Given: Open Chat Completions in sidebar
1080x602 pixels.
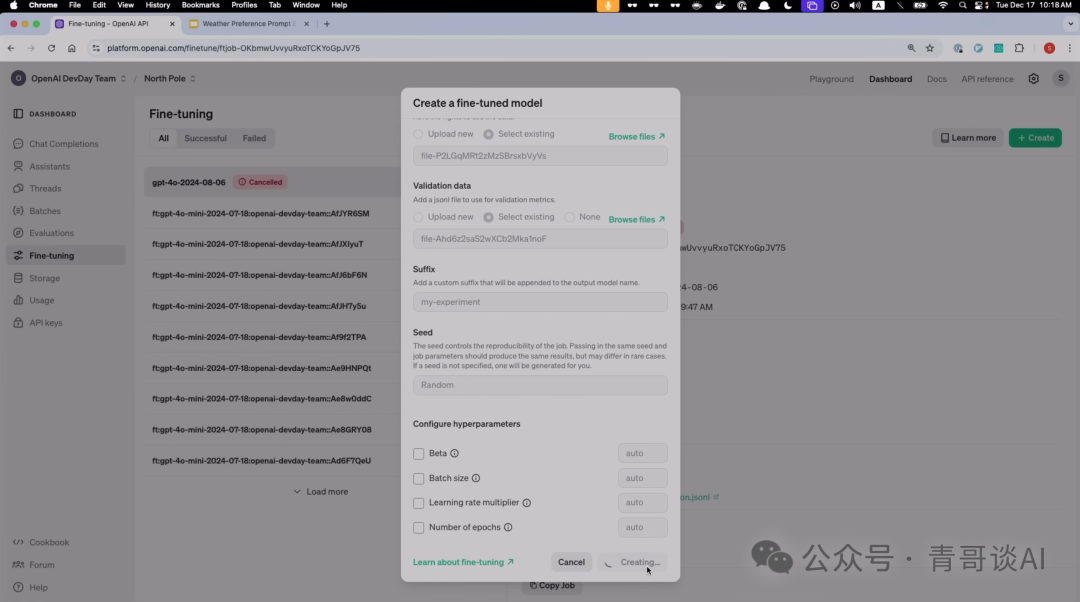Looking at the screenshot, I should (x=63, y=144).
